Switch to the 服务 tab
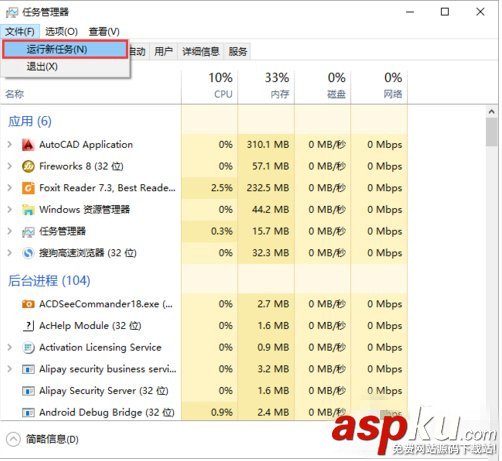The image size is (502, 461). [x=238, y=51]
